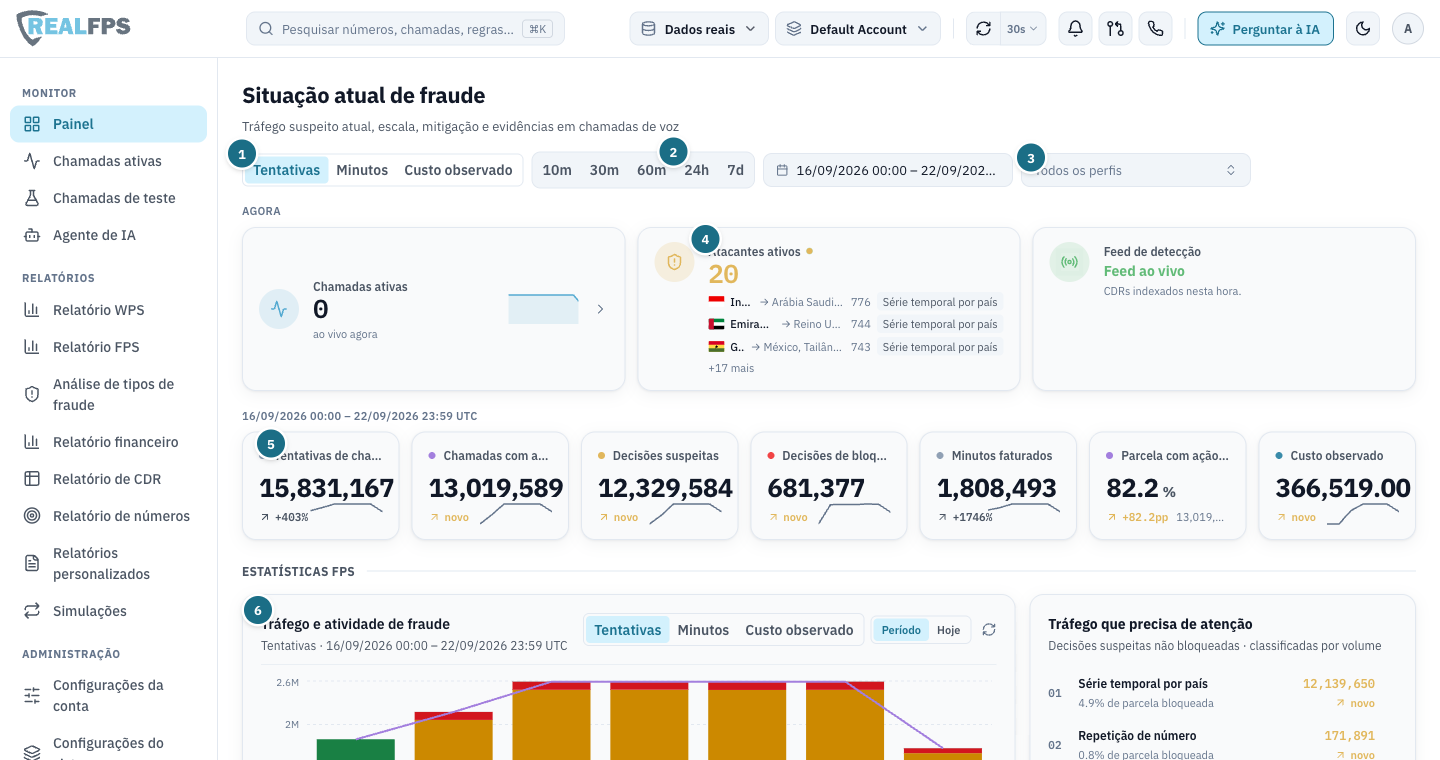Click +17 mais attackers link
This screenshot has height=760, width=1440.
[x=731, y=368]
